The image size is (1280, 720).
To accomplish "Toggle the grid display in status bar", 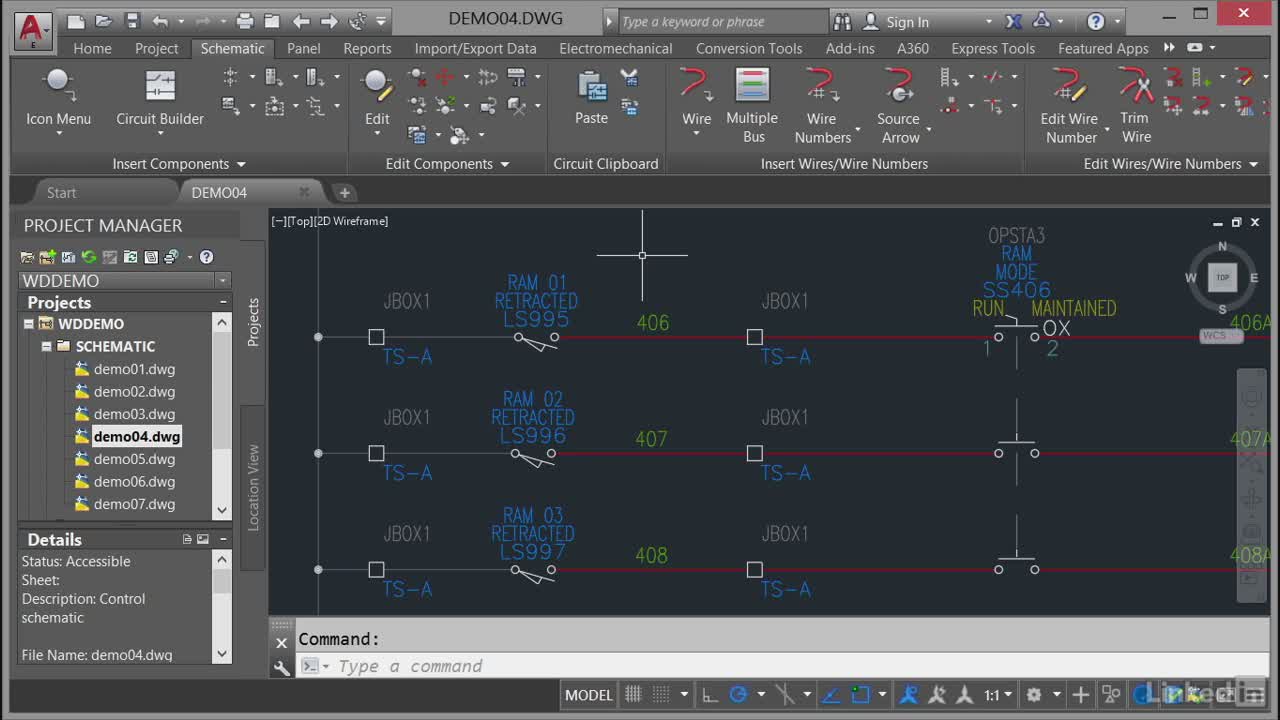I will pos(633,694).
